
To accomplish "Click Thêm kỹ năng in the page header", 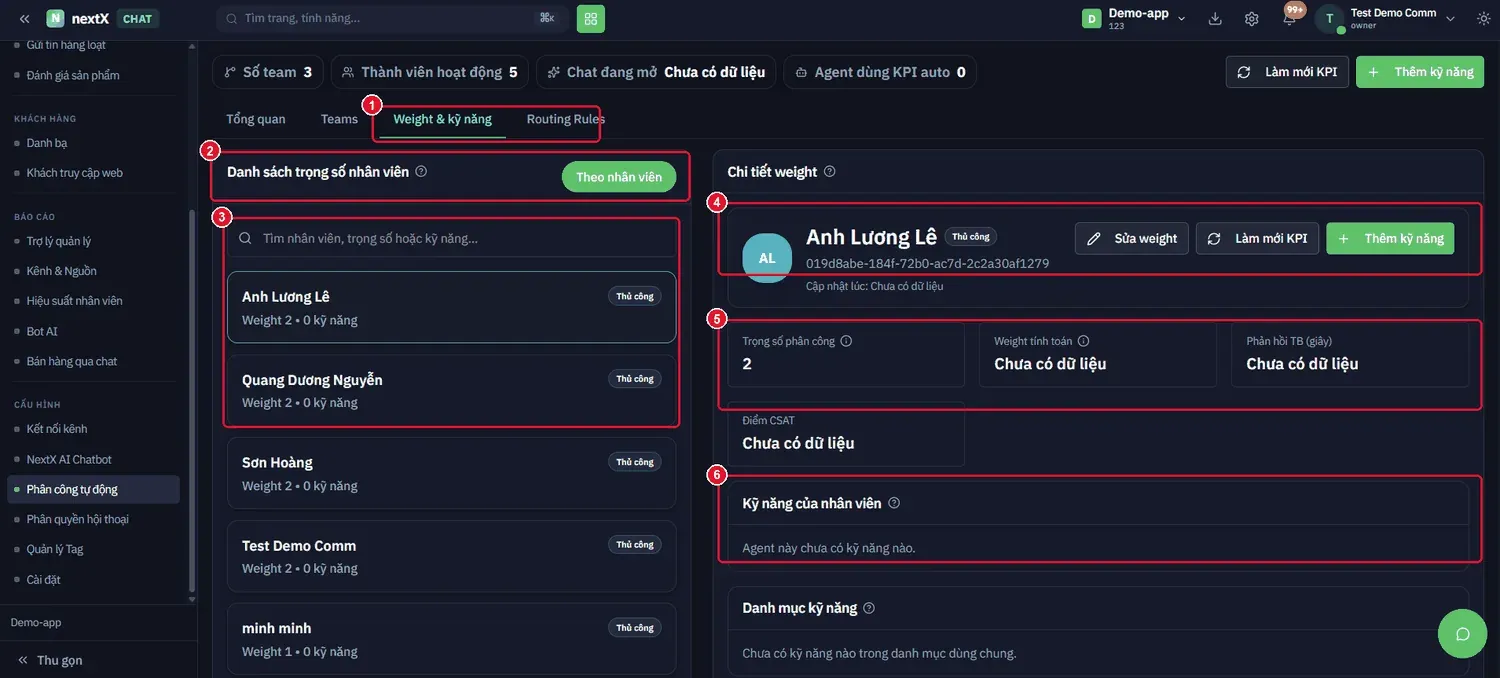I will (1420, 72).
